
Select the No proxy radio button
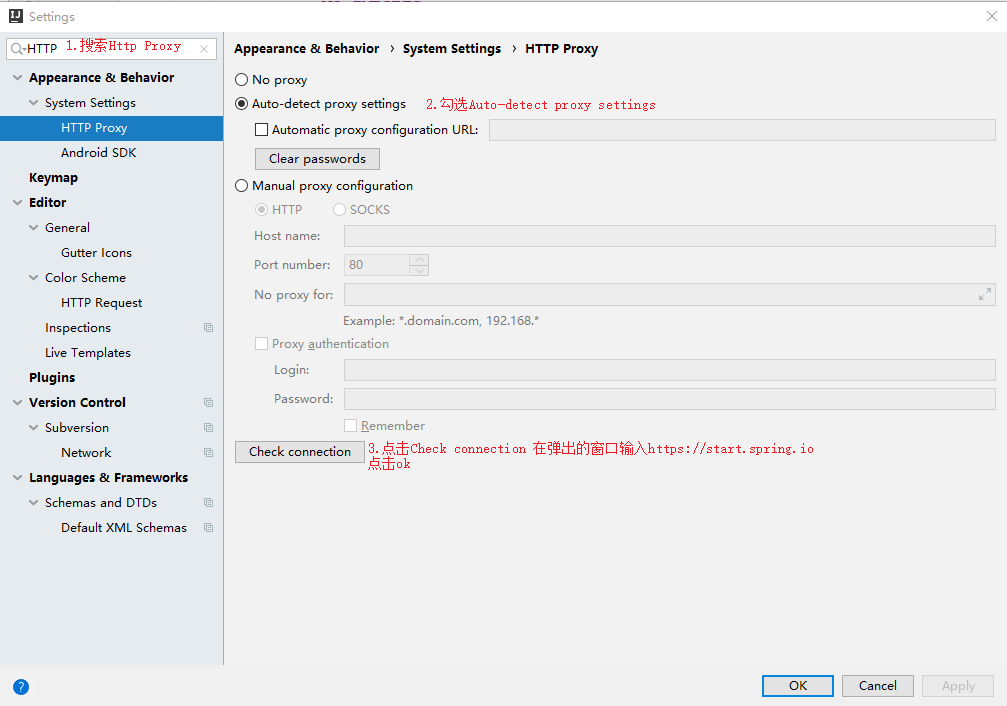pos(240,79)
